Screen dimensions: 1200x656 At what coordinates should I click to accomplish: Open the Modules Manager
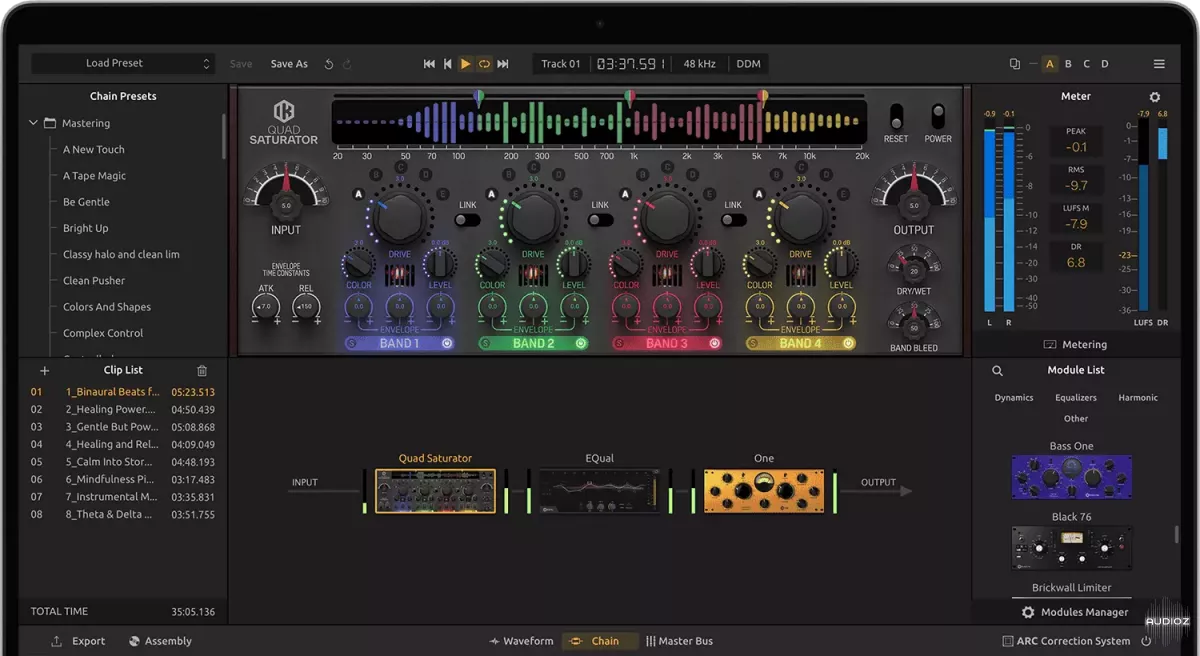coord(1074,612)
